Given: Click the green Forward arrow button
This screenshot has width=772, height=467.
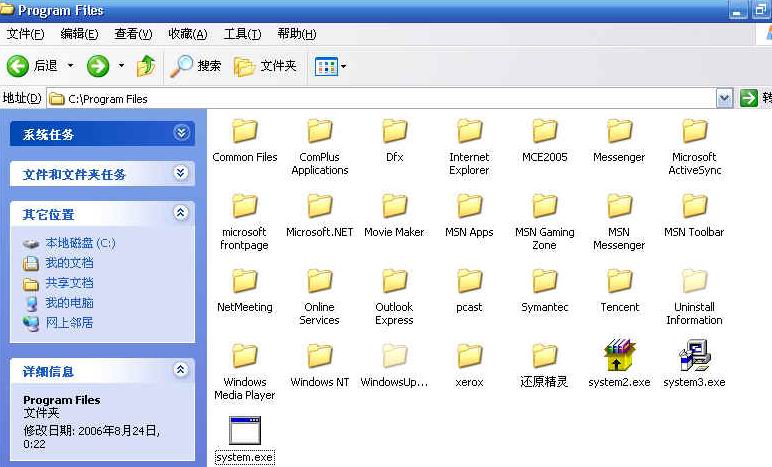Looking at the screenshot, I should [98, 66].
